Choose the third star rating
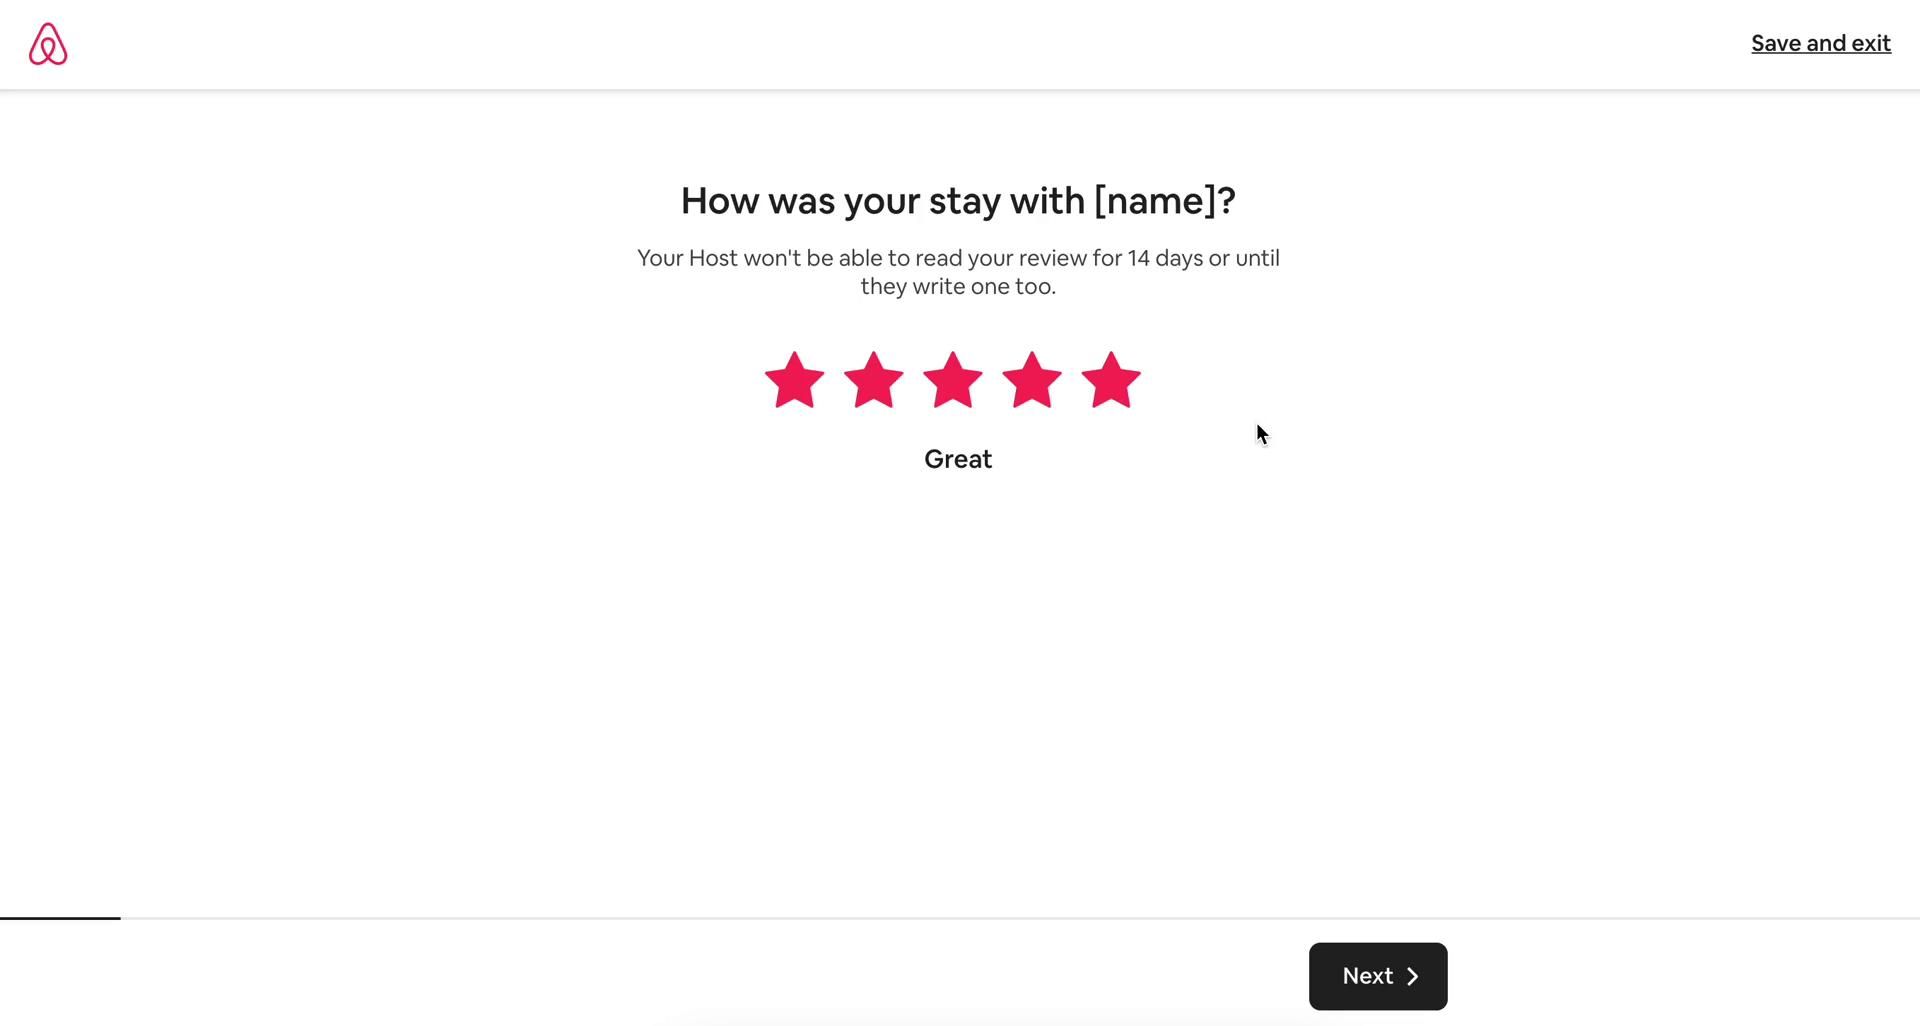This screenshot has width=1920, height=1026. click(953, 380)
